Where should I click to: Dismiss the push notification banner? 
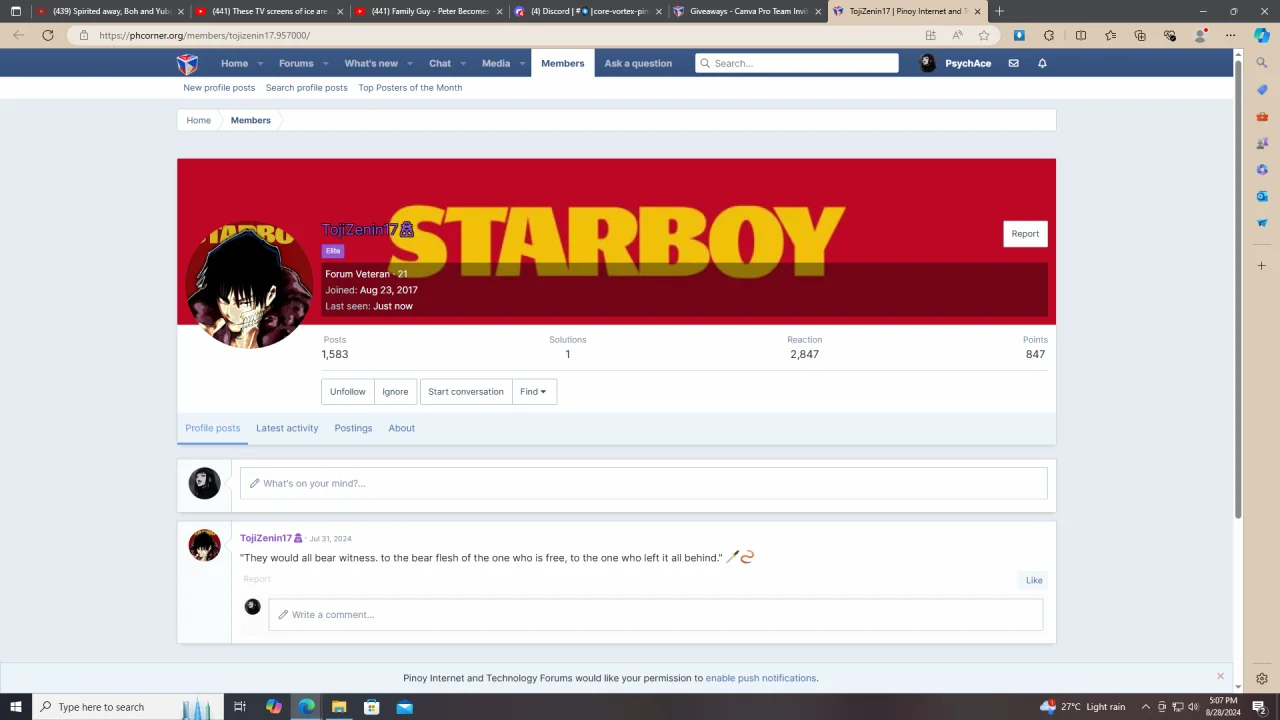(1220, 677)
